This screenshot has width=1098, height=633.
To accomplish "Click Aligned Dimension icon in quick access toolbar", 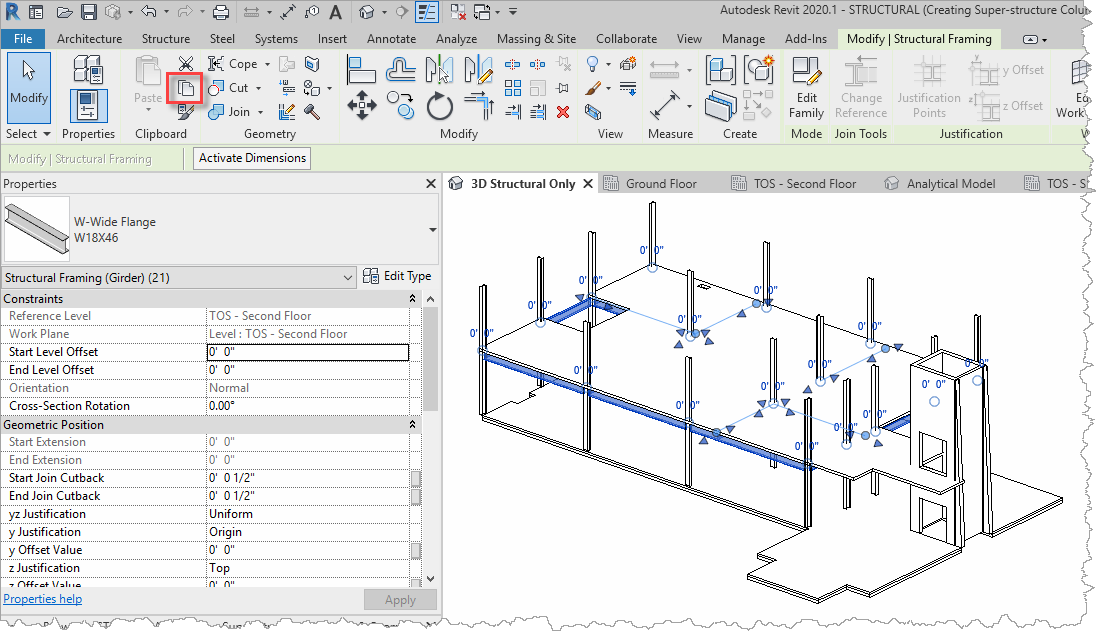I will coord(288,12).
